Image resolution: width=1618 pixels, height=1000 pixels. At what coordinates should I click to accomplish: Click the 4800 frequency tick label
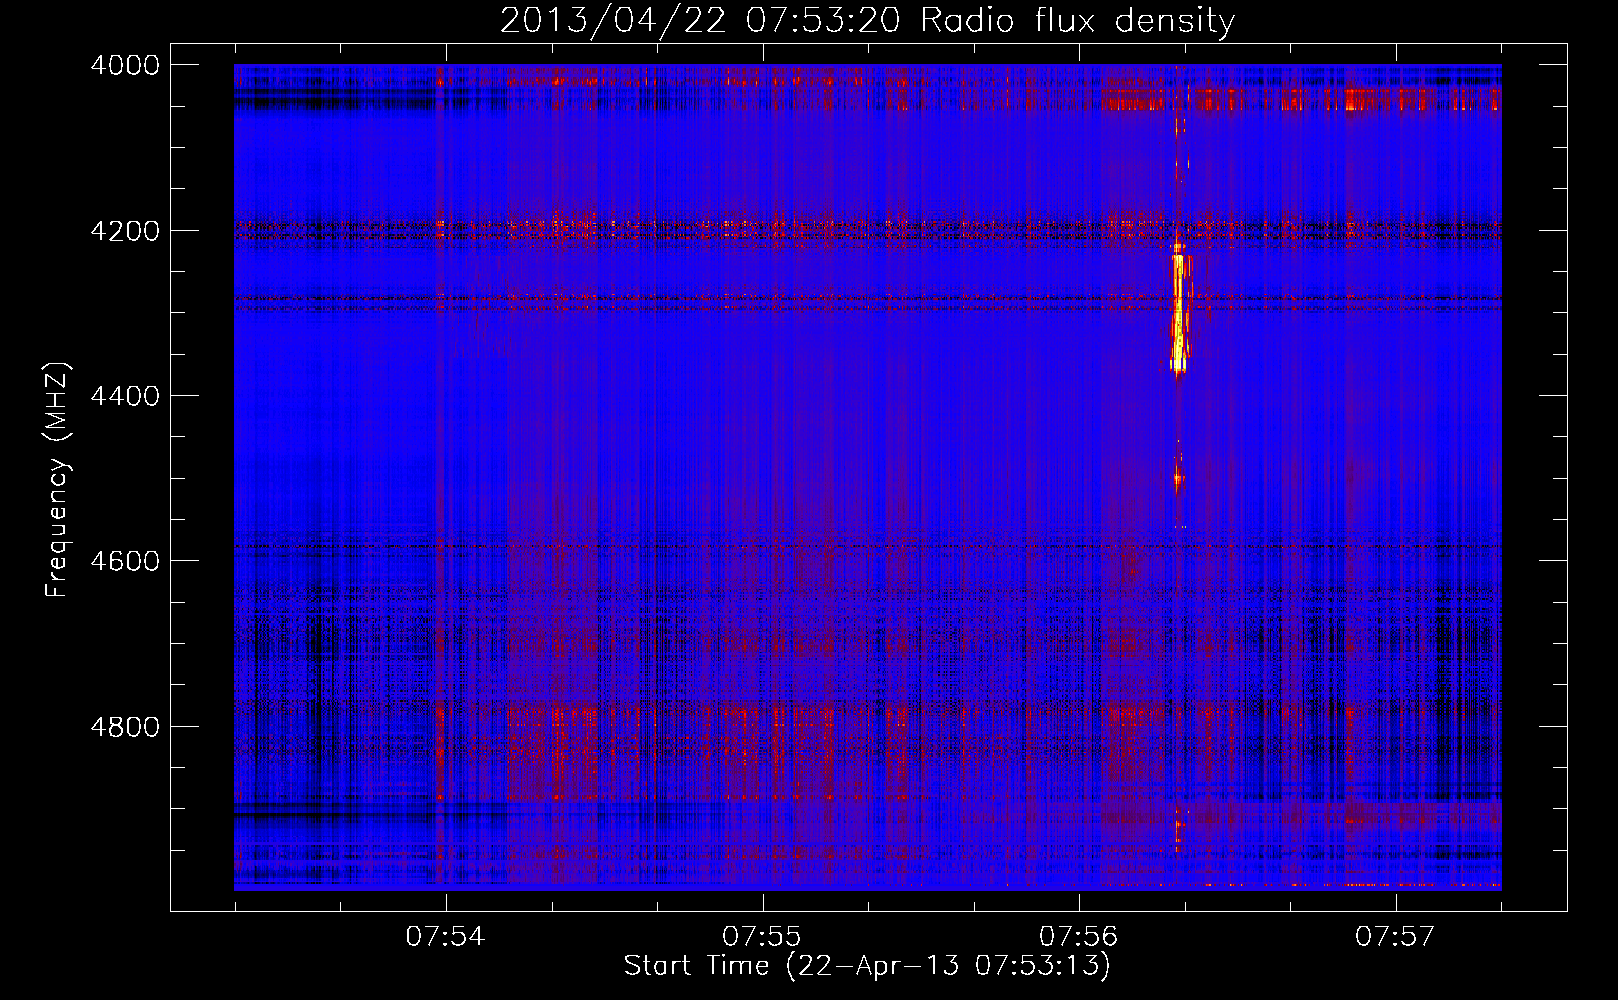(125, 726)
